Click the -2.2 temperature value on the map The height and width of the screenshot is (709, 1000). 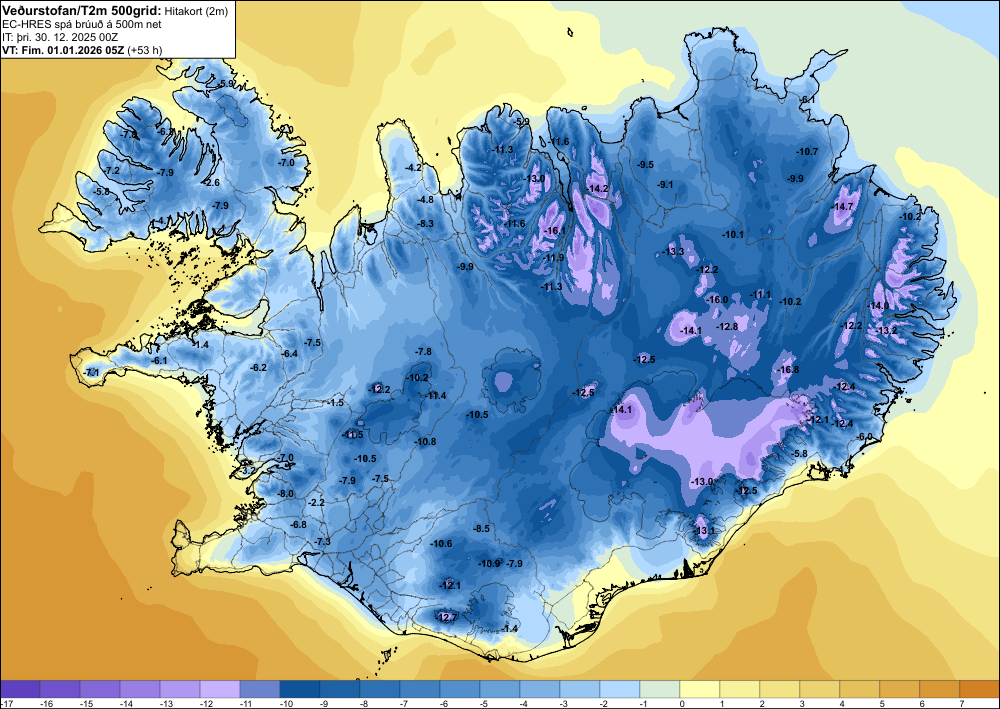(317, 503)
